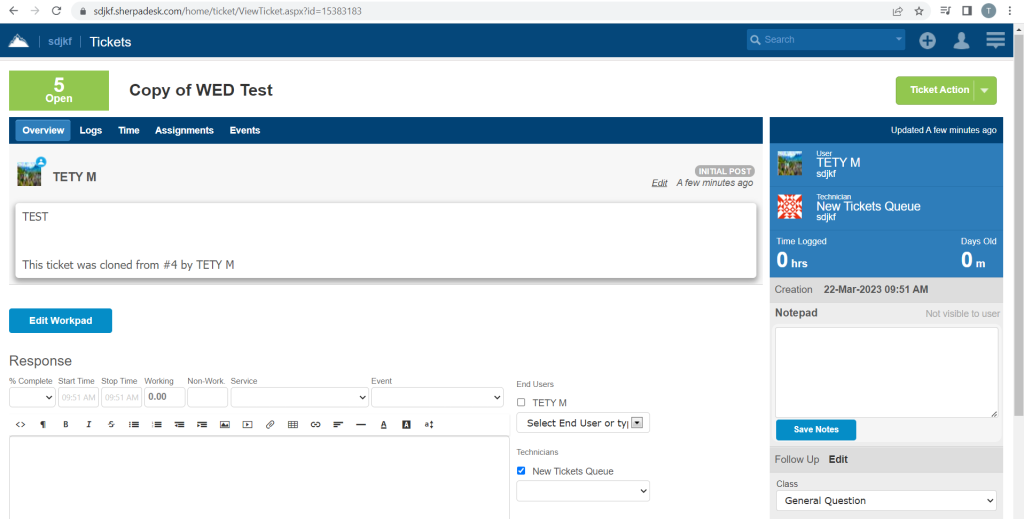Image resolution: width=1024 pixels, height=519 pixels.
Task: Reload the page in the browser
Action: 56,10
